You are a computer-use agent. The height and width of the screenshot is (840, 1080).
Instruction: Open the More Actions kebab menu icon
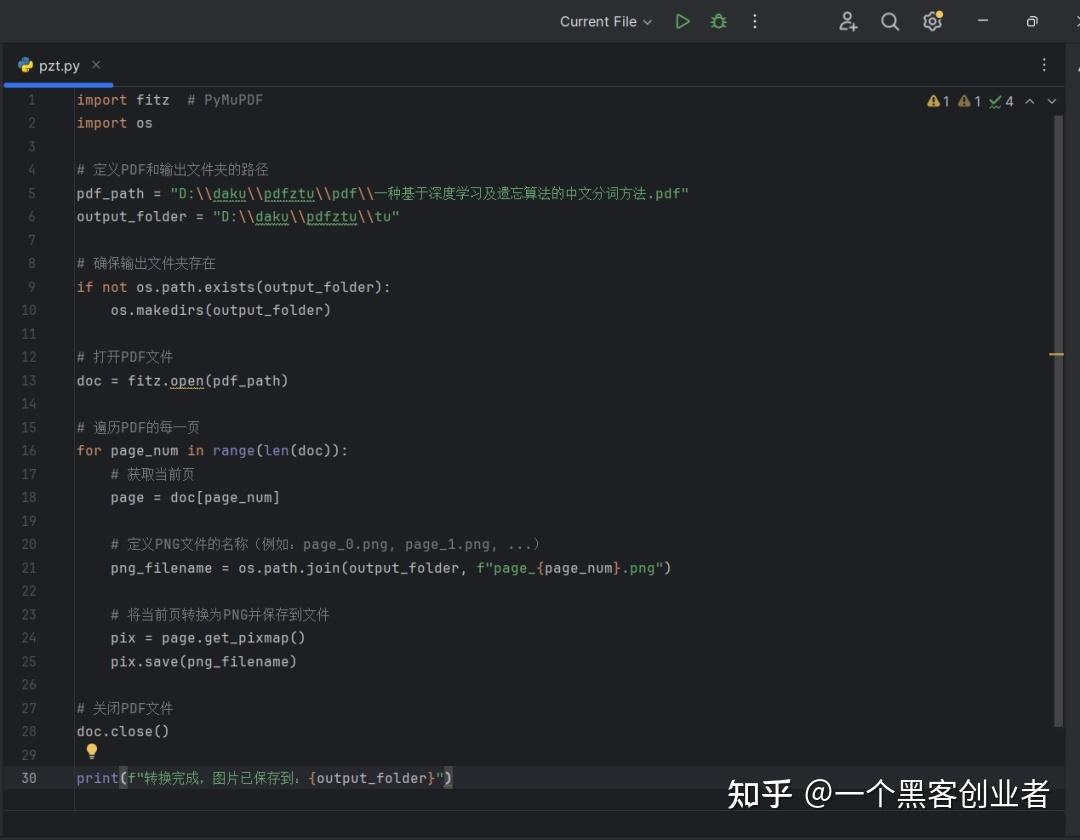point(755,21)
